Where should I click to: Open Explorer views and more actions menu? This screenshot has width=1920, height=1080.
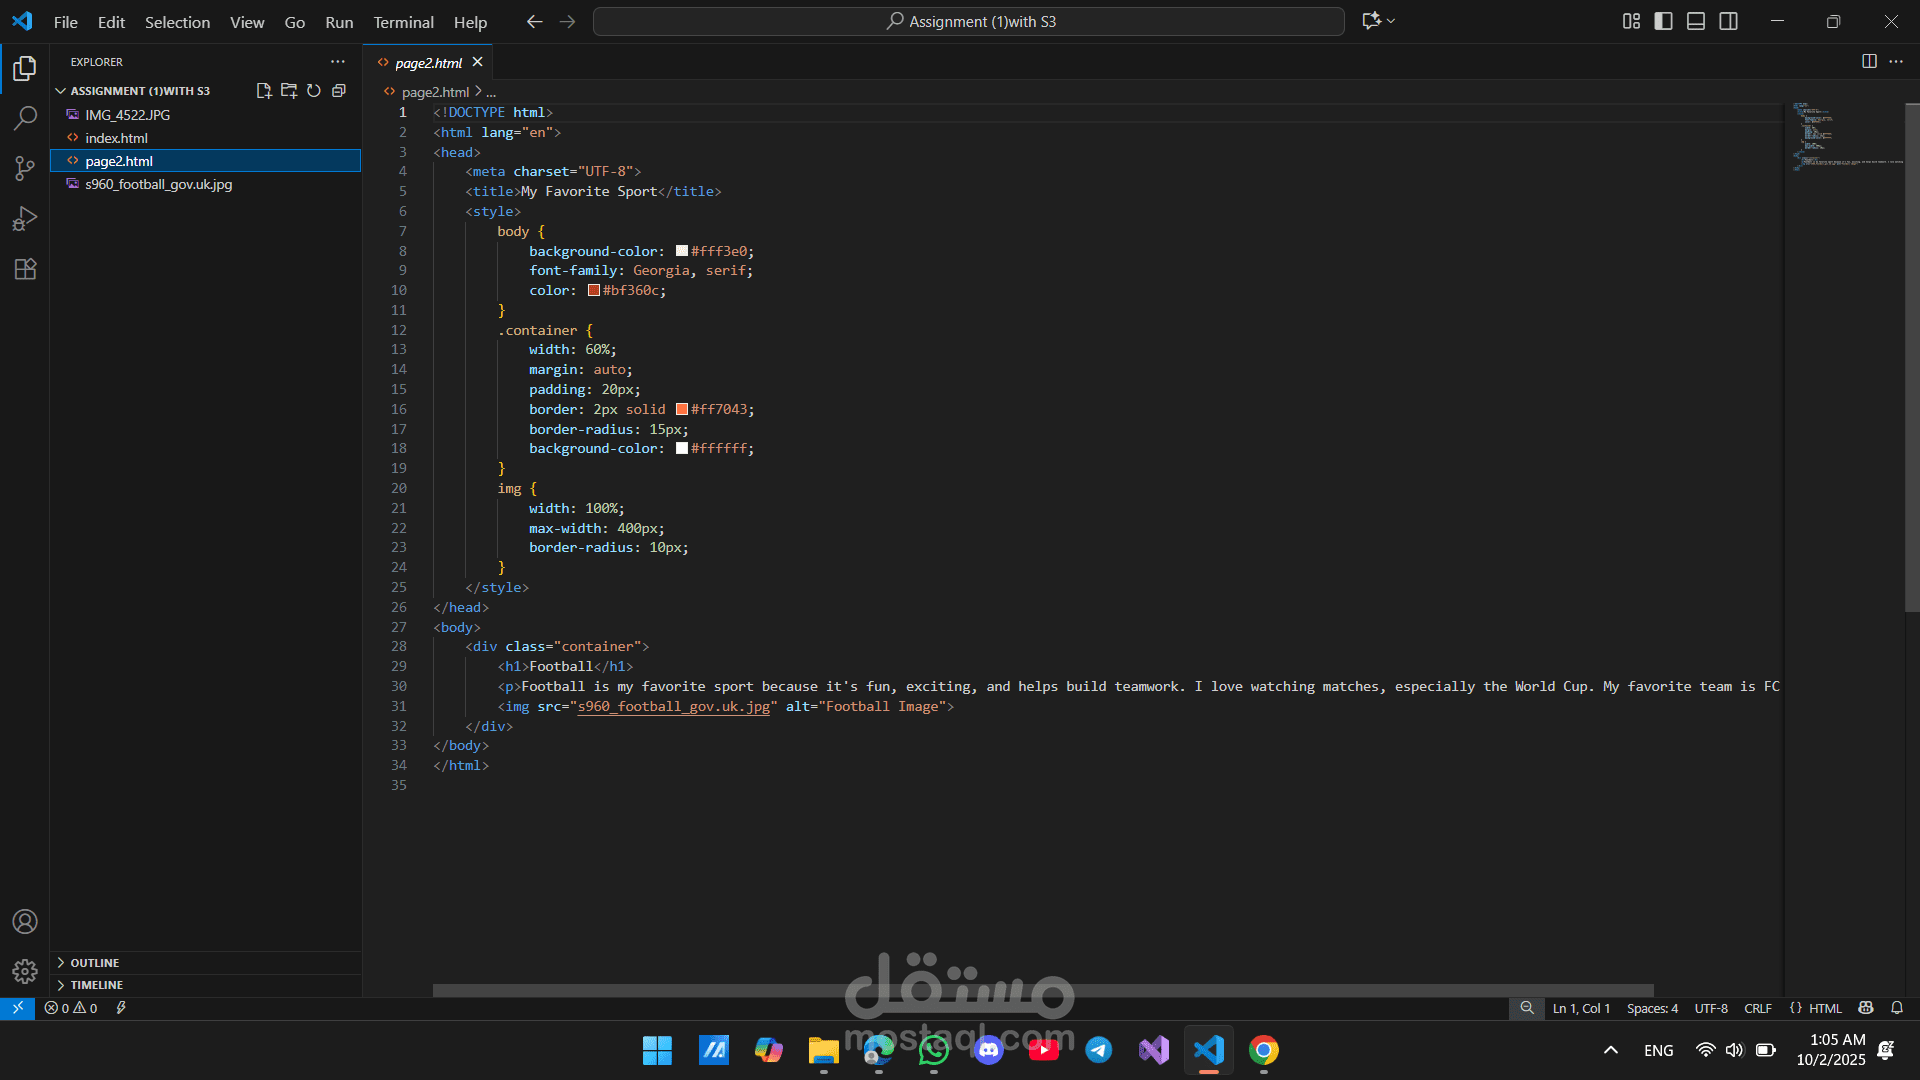[x=338, y=62]
